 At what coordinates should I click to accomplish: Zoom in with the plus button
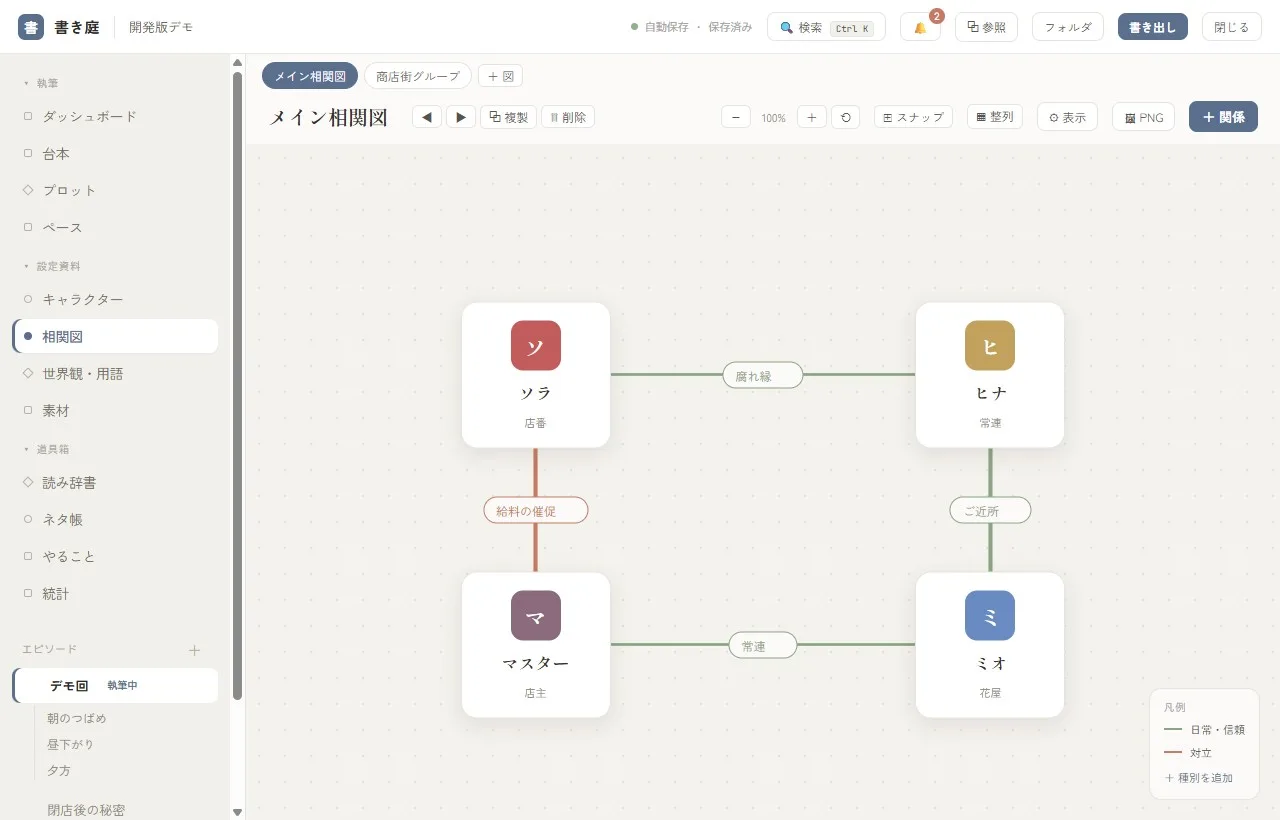click(x=811, y=117)
